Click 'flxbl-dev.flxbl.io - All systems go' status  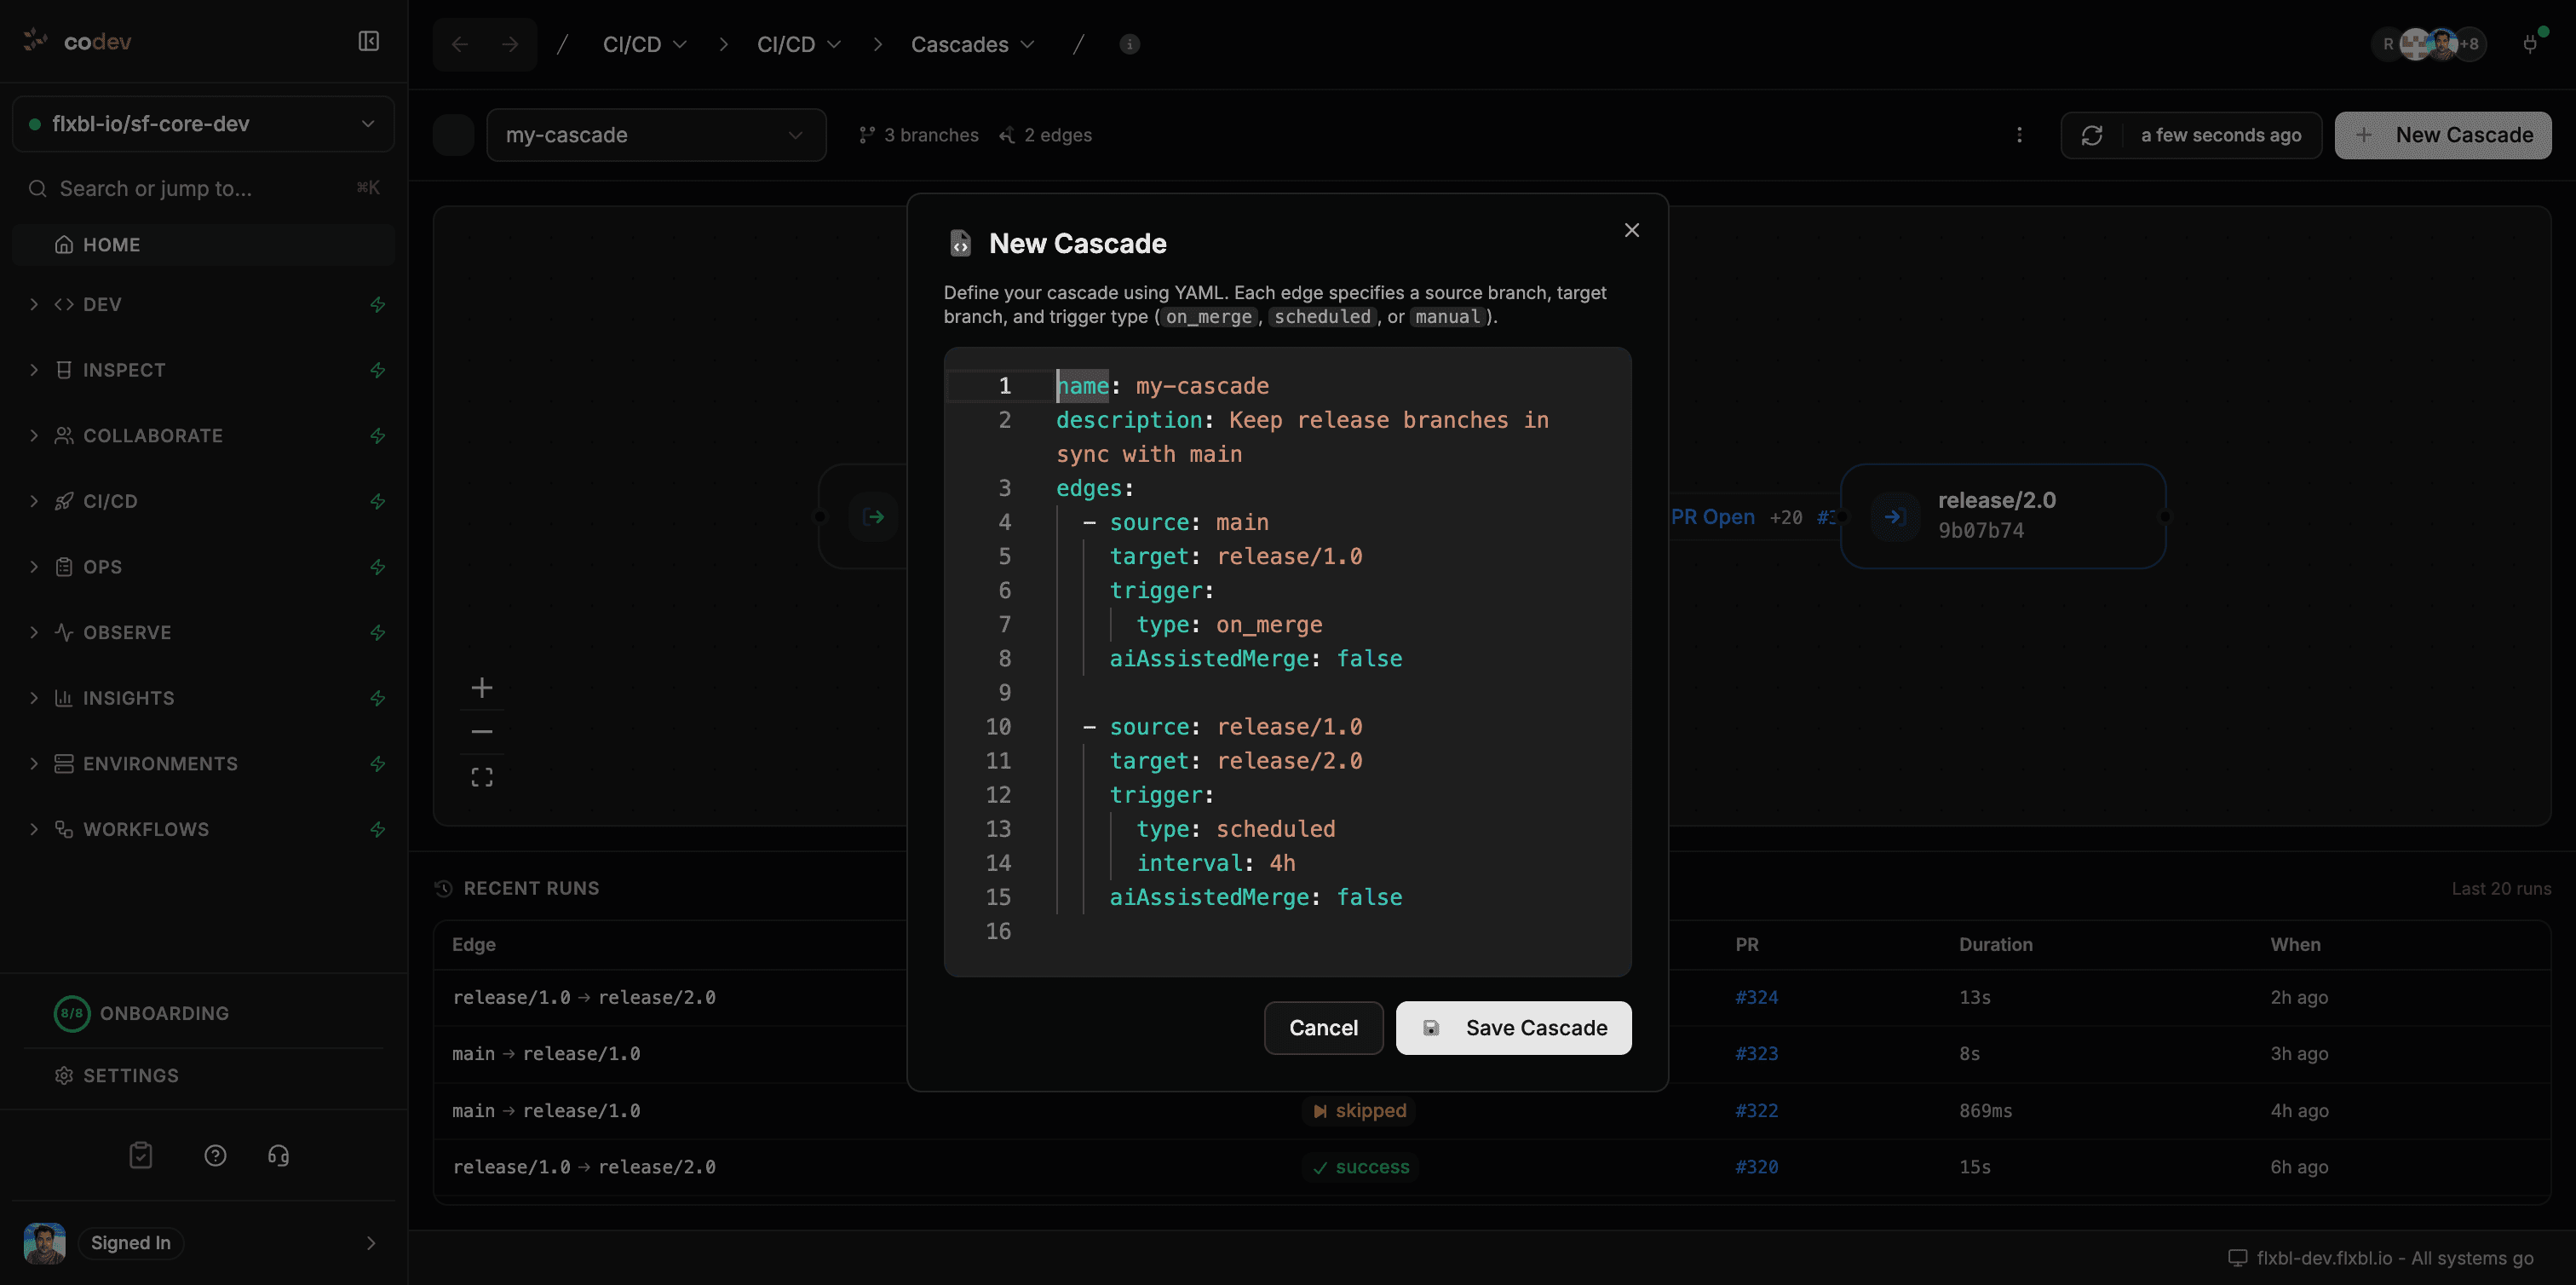click(x=2381, y=1258)
